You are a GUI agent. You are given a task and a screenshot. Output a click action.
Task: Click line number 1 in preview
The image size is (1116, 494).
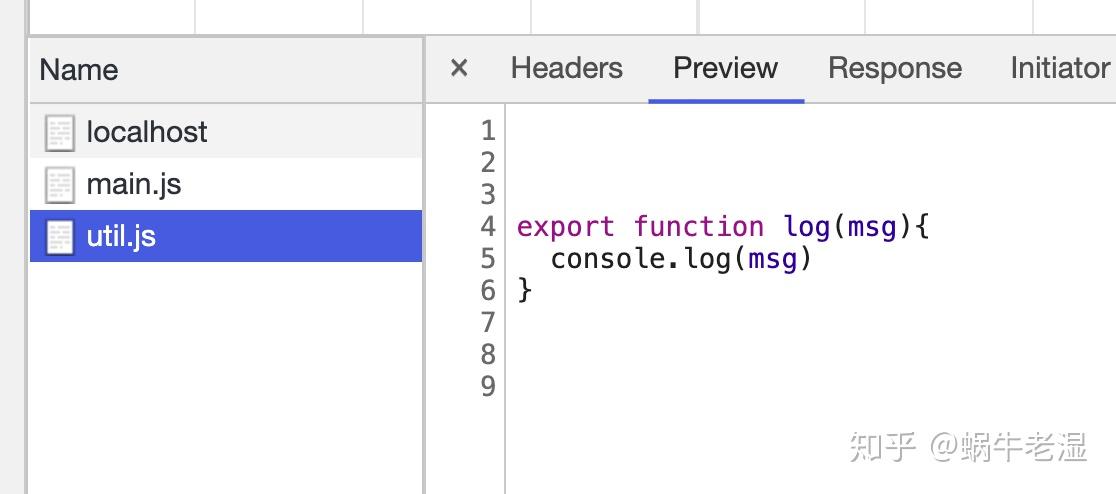point(488,131)
